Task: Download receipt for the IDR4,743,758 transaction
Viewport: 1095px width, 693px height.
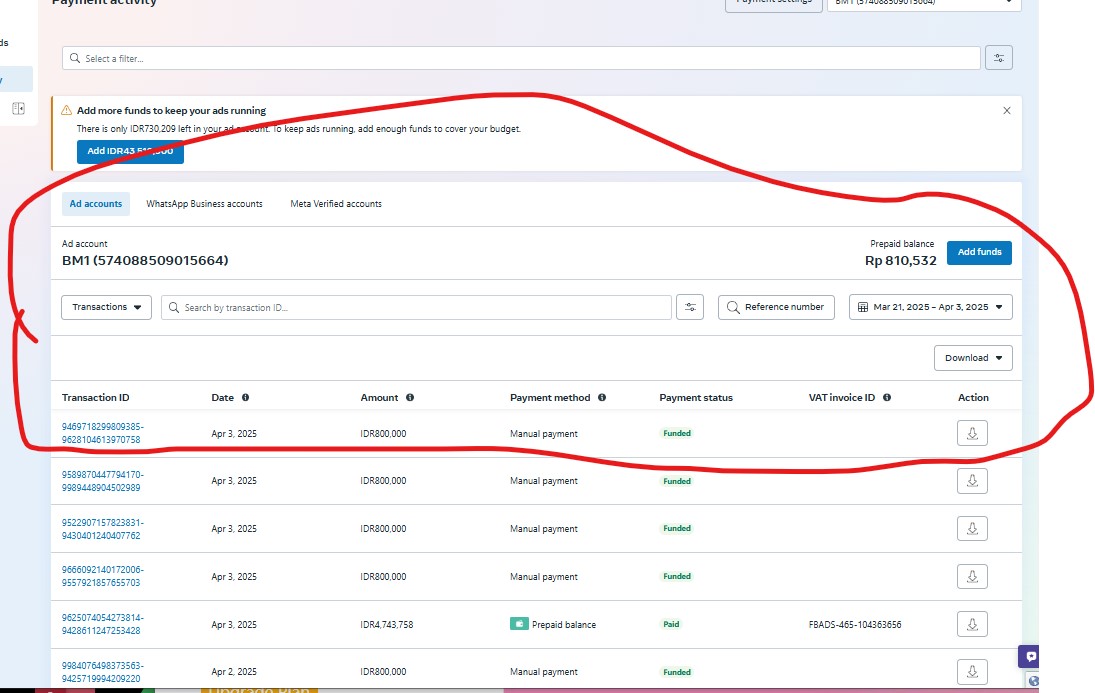Action: [971, 624]
